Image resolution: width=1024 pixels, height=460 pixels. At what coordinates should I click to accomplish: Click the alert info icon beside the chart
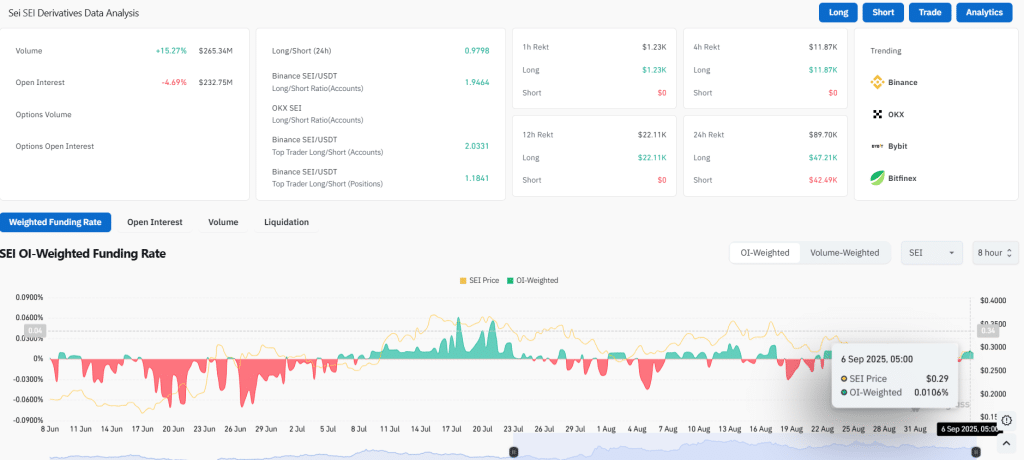coord(1006,420)
